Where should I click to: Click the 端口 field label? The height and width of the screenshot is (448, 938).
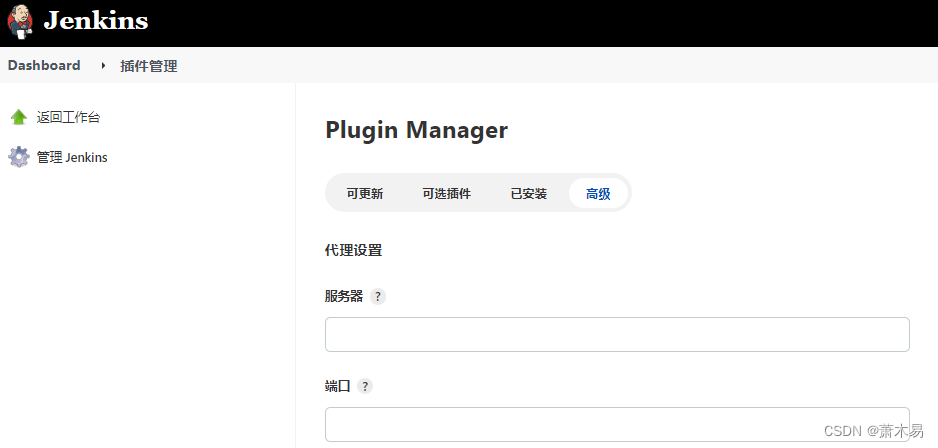pyautogui.click(x=337, y=386)
